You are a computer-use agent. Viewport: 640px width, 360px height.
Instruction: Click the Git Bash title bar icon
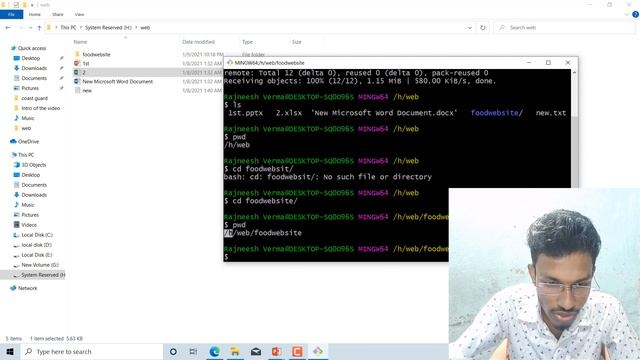click(230, 63)
